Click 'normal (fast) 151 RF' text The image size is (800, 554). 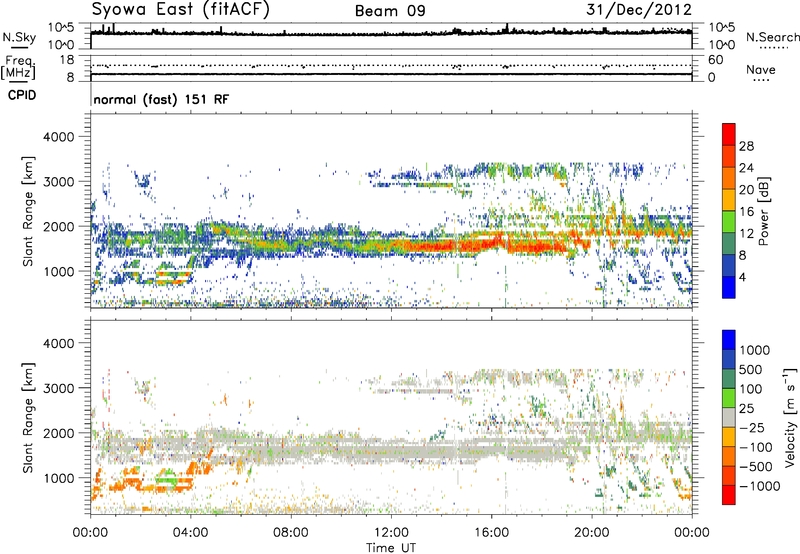[x=161, y=99]
